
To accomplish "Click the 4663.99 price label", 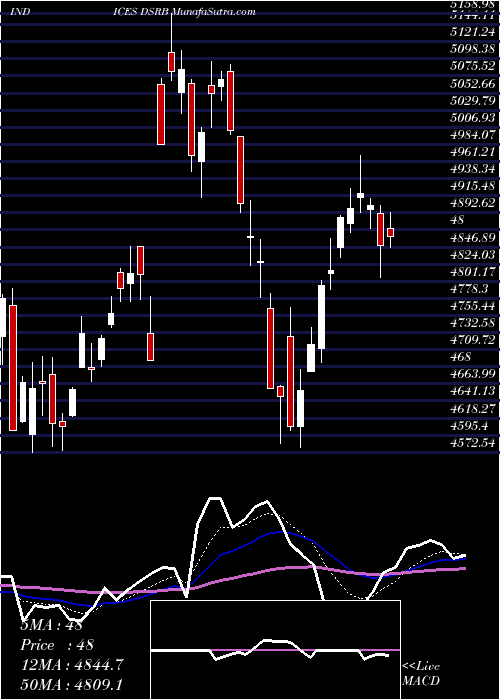I will pos(472,374).
